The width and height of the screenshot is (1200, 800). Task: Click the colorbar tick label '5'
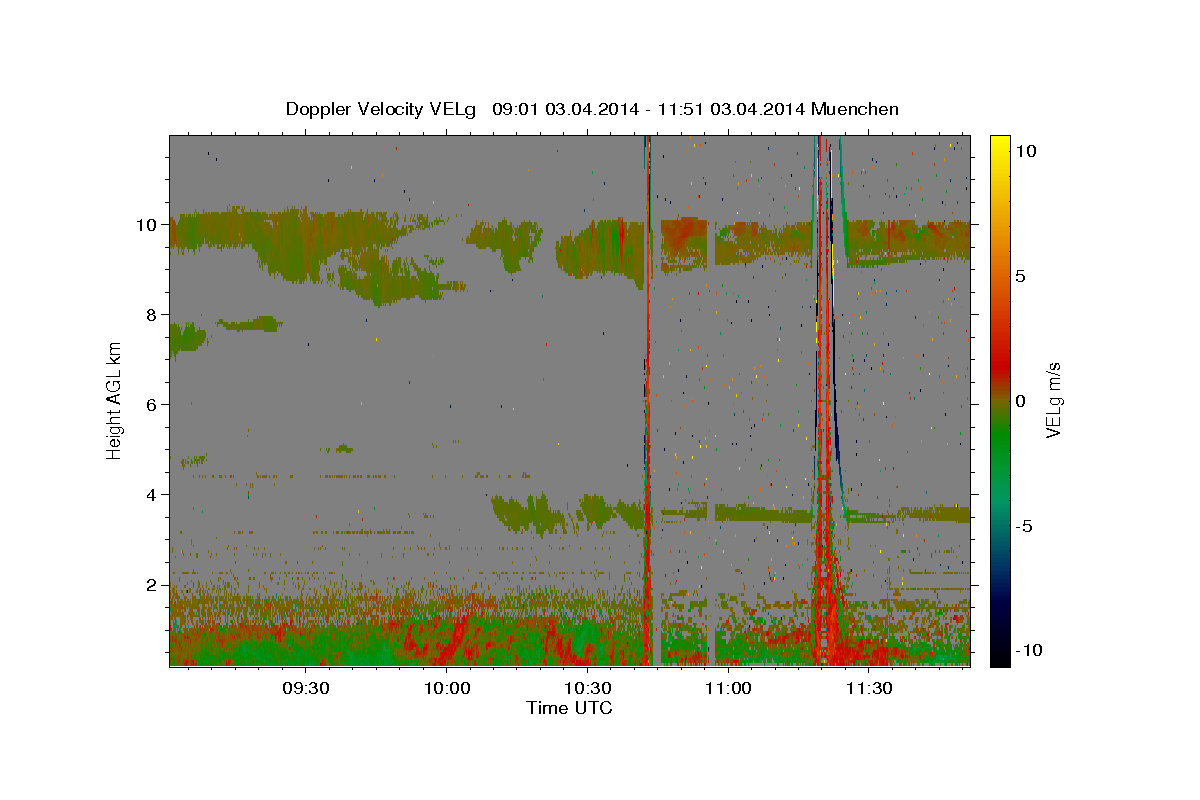(1020, 275)
